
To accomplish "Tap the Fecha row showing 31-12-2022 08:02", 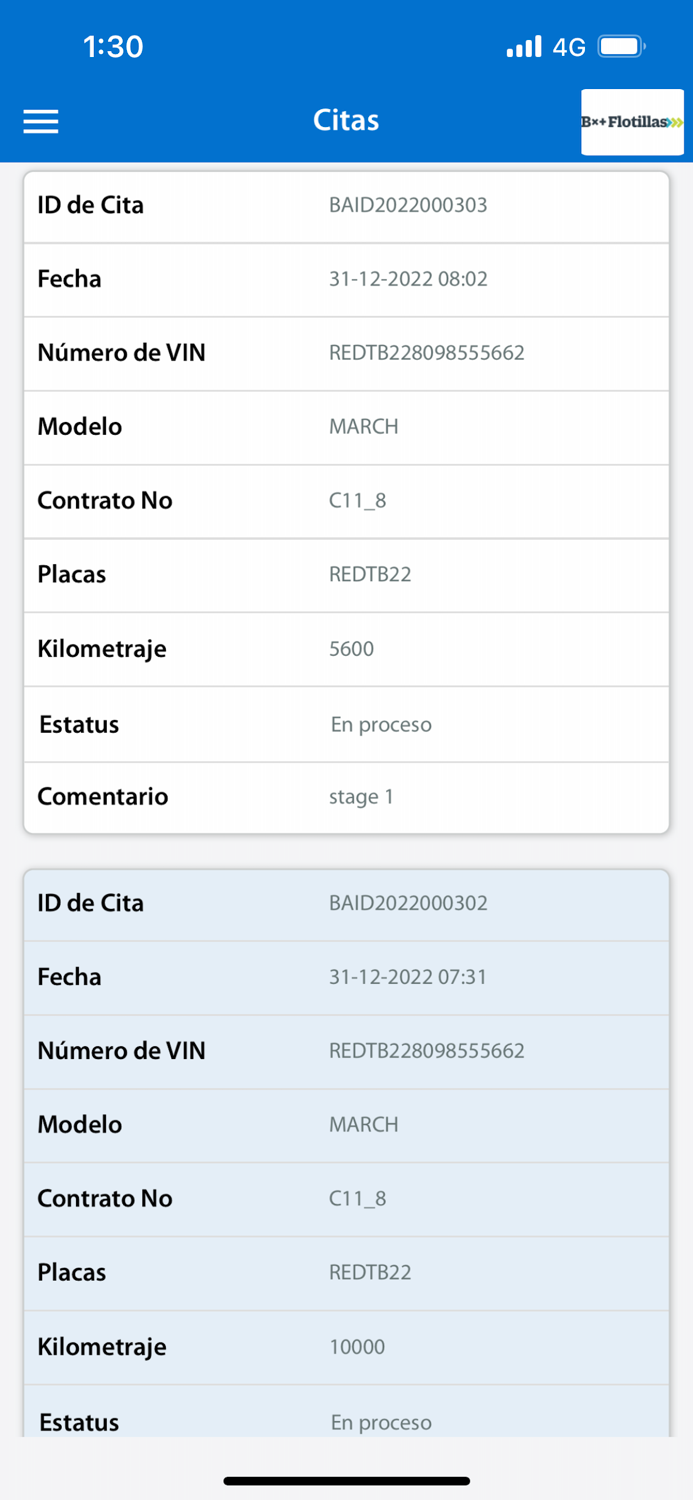I will [x=409, y=279].
